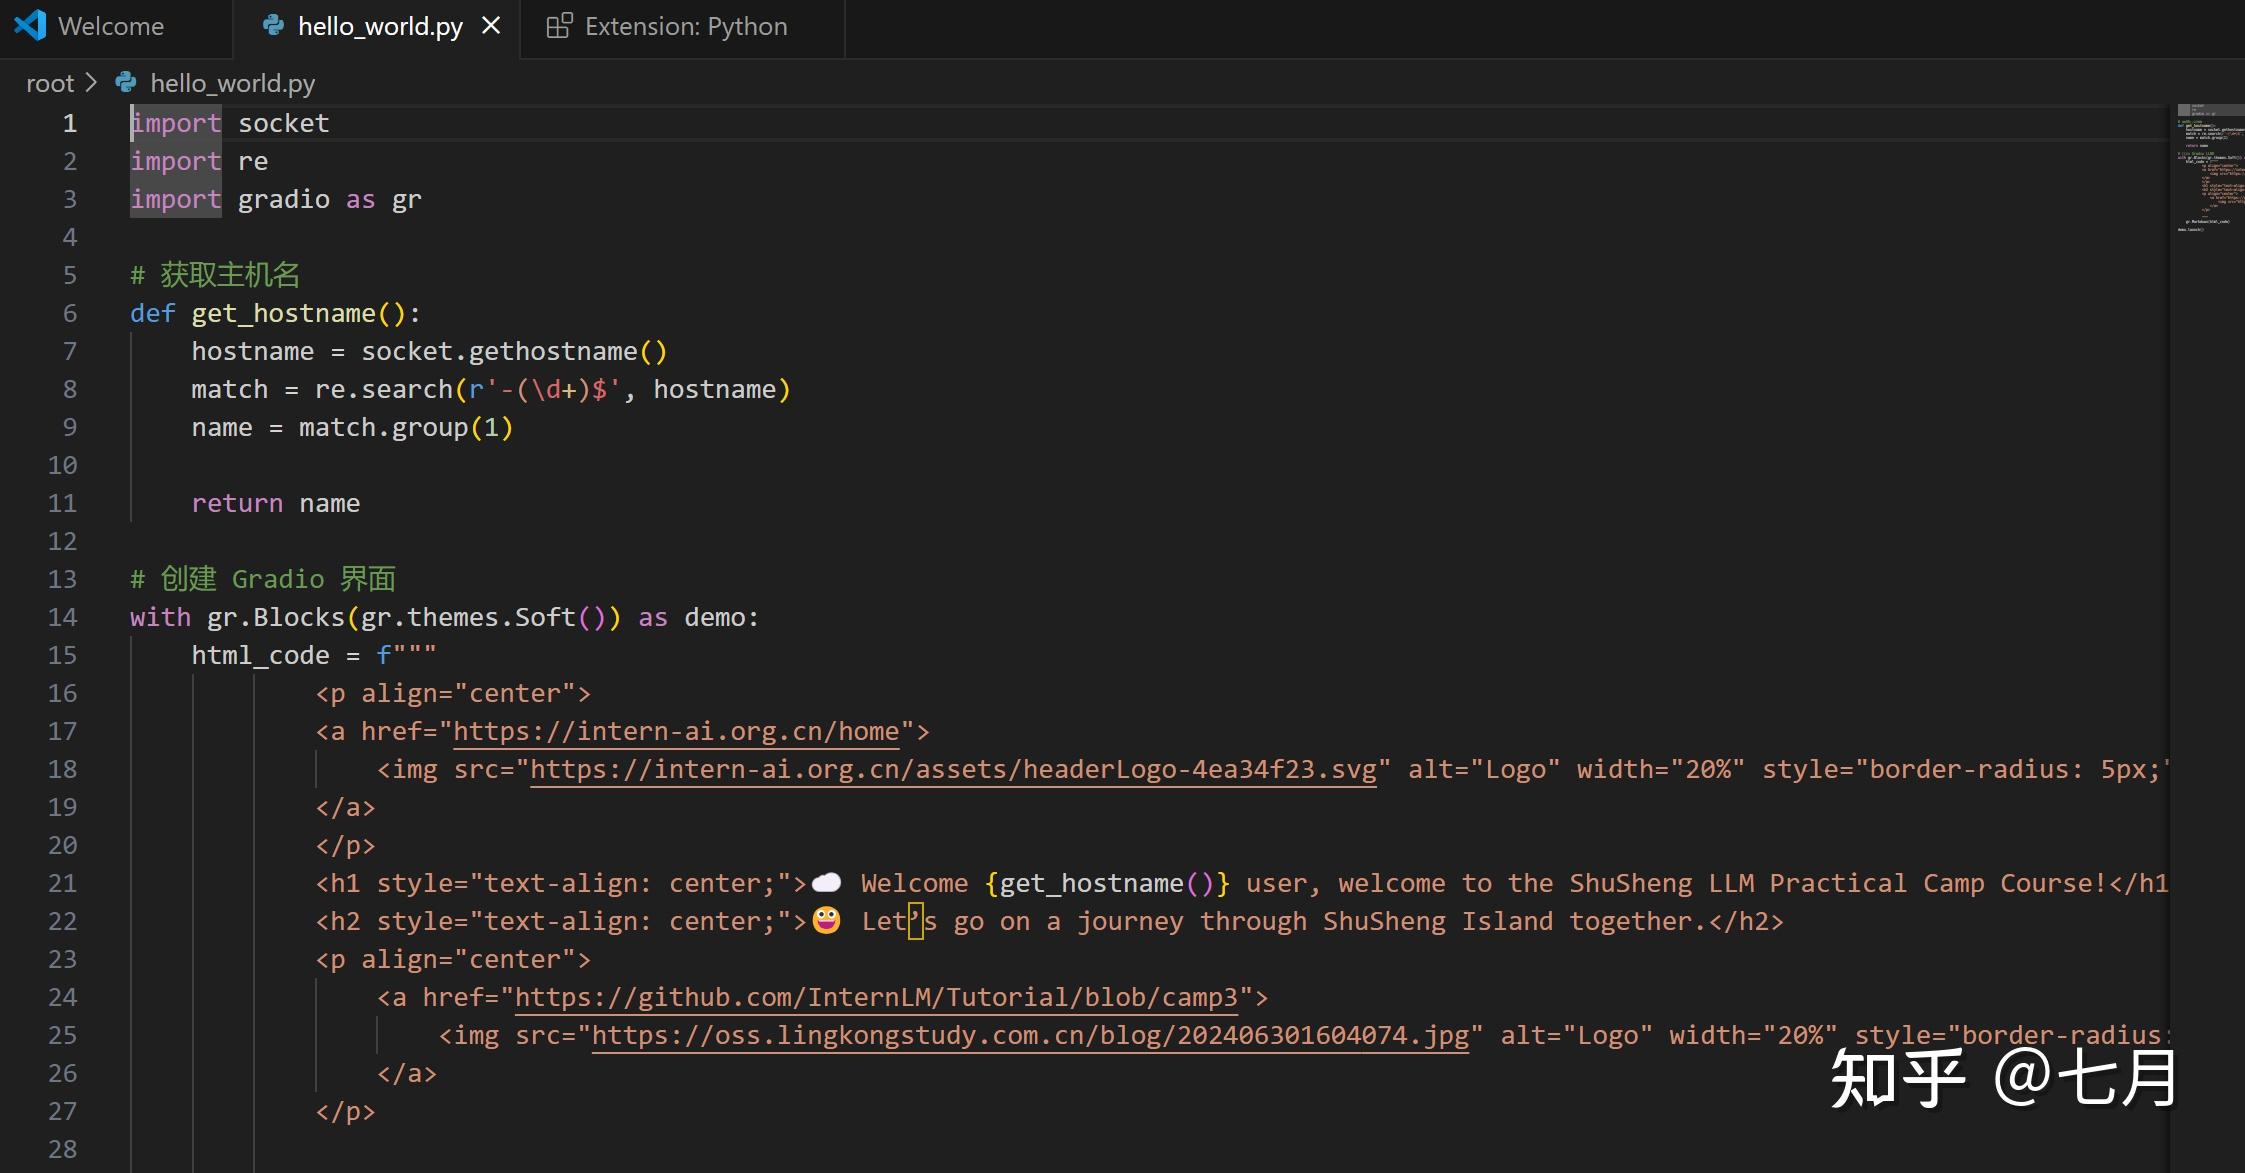Click the lingkongstudy jpg URL on line 25
2245x1173 pixels.
tap(1030, 1036)
